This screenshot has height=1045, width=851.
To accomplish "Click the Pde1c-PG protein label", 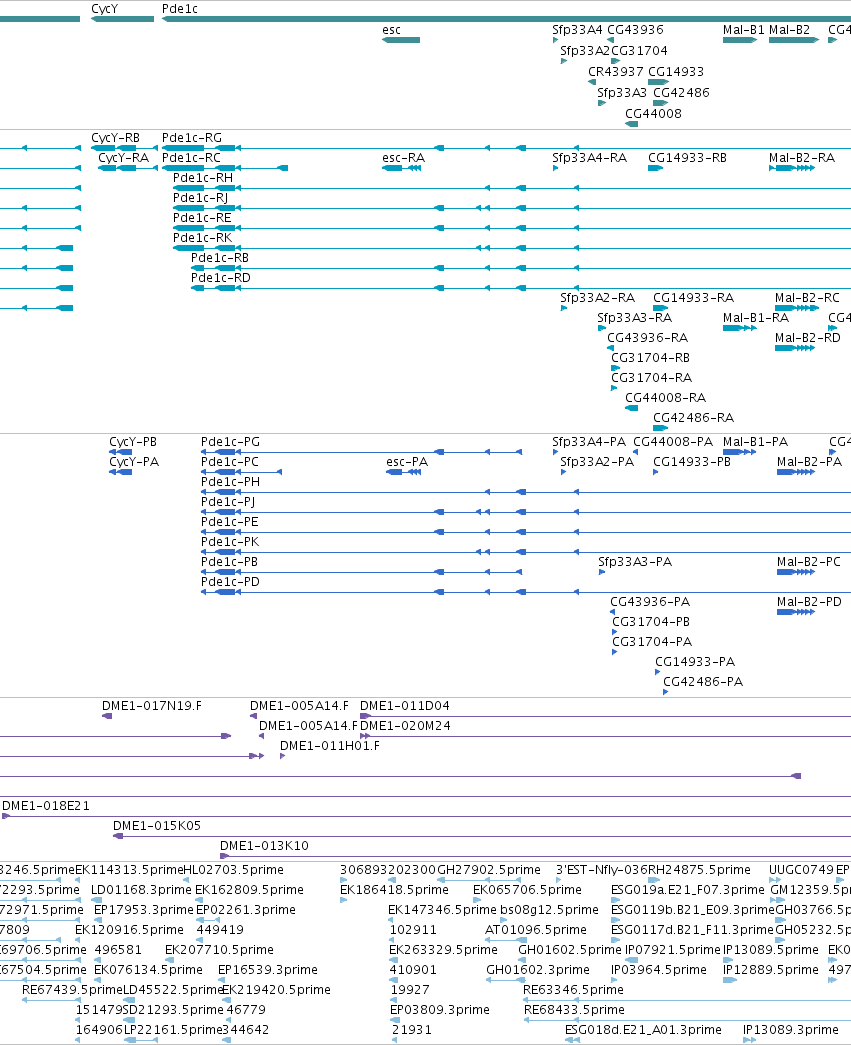I will click(230, 441).
